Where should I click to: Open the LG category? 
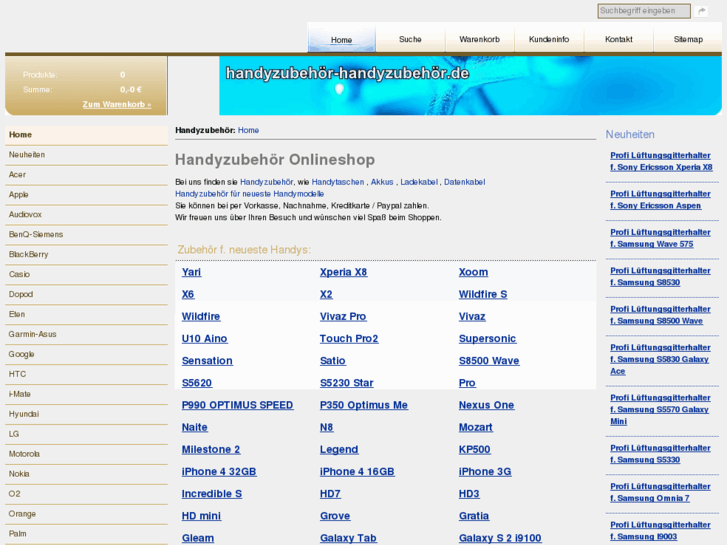pyautogui.click(x=86, y=434)
